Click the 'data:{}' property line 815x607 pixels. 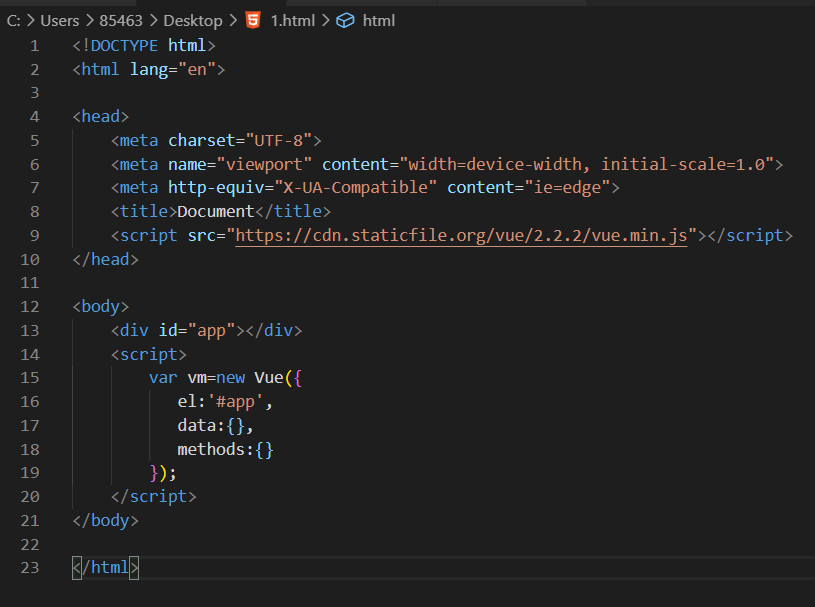(215, 426)
